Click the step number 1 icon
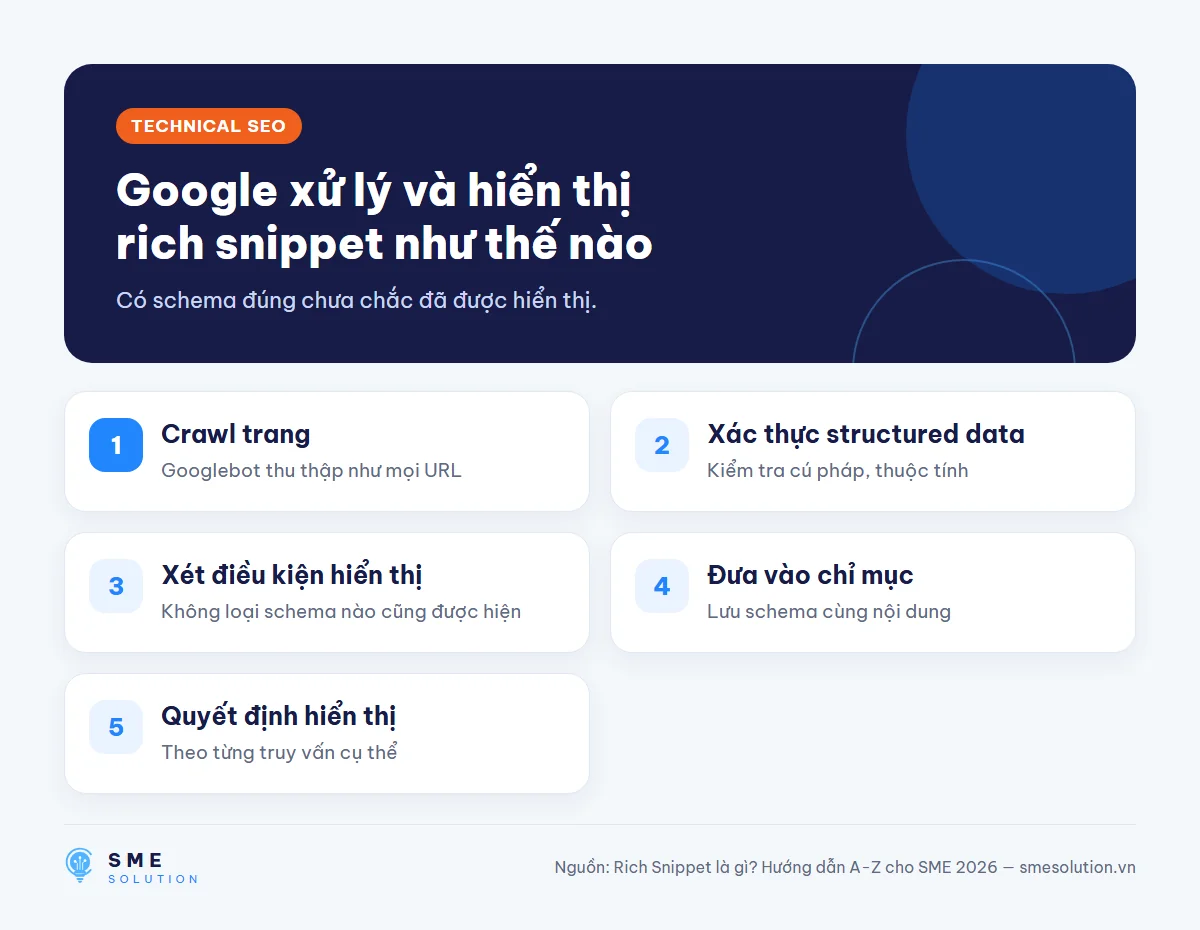 (x=116, y=445)
